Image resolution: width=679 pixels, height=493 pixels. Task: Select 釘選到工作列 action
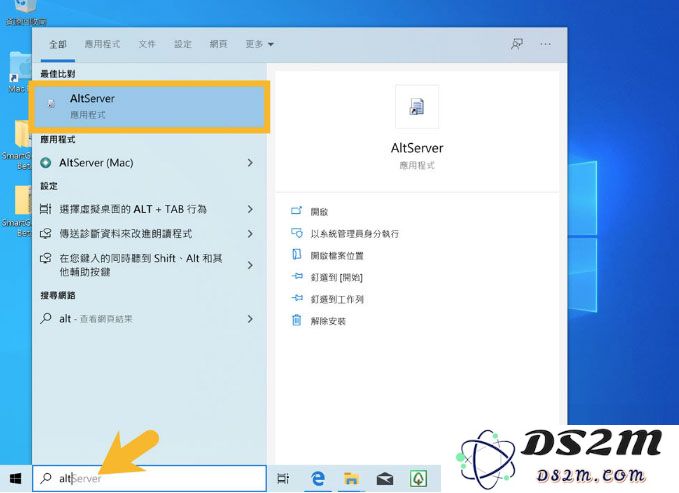[337, 299]
